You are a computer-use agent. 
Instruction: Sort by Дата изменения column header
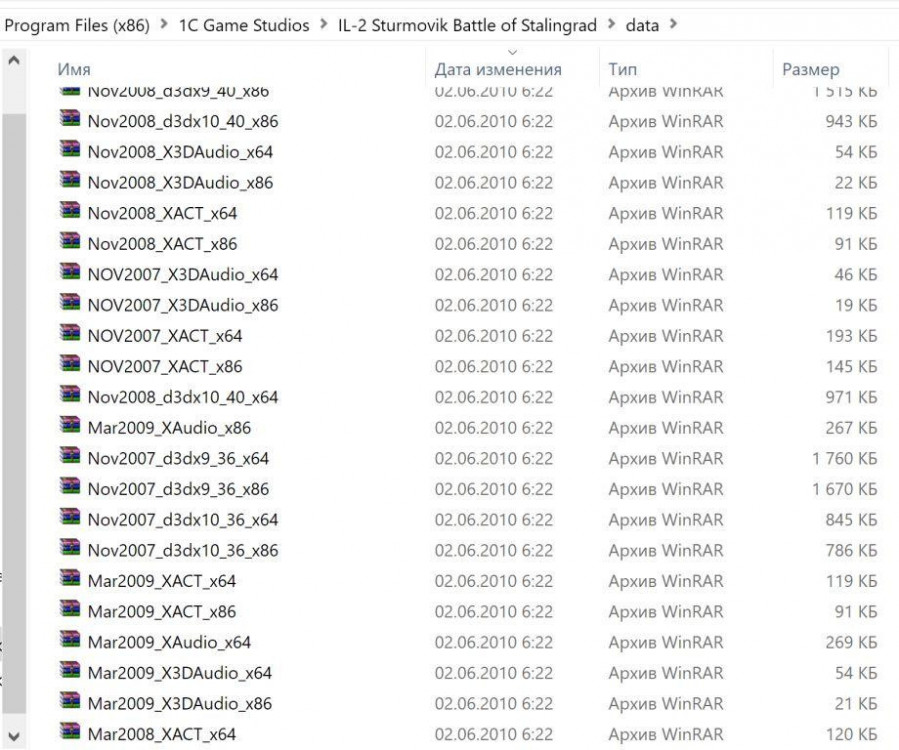click(498, 69)
